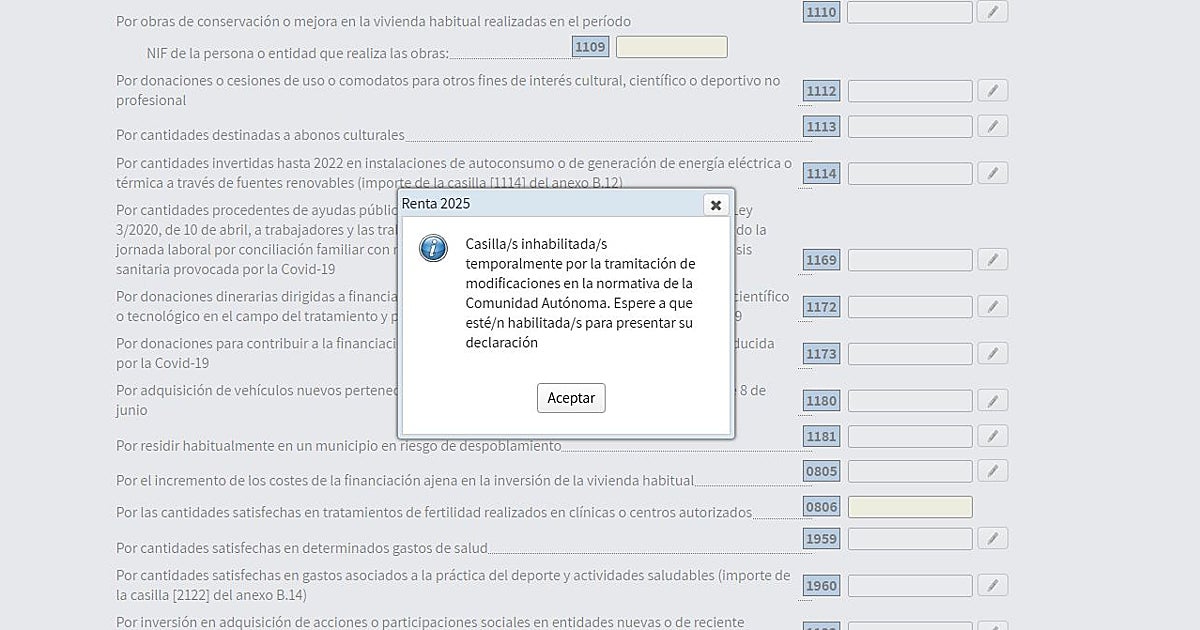
Task: Edit casilla 1960 deporte via pencil icon
Action: [992, 585]
